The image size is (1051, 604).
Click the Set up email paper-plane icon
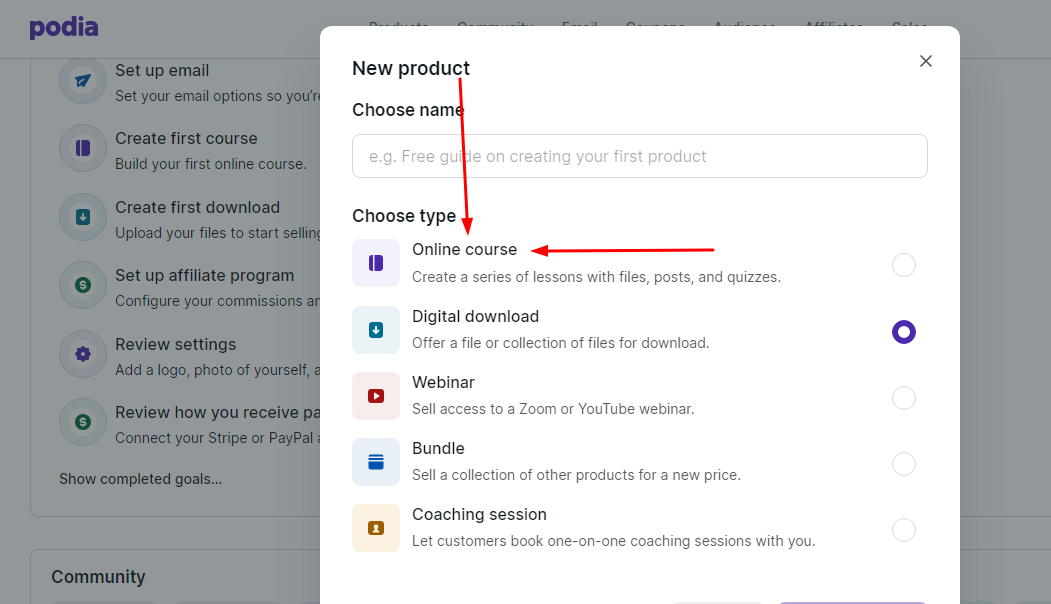click(82, 80)
